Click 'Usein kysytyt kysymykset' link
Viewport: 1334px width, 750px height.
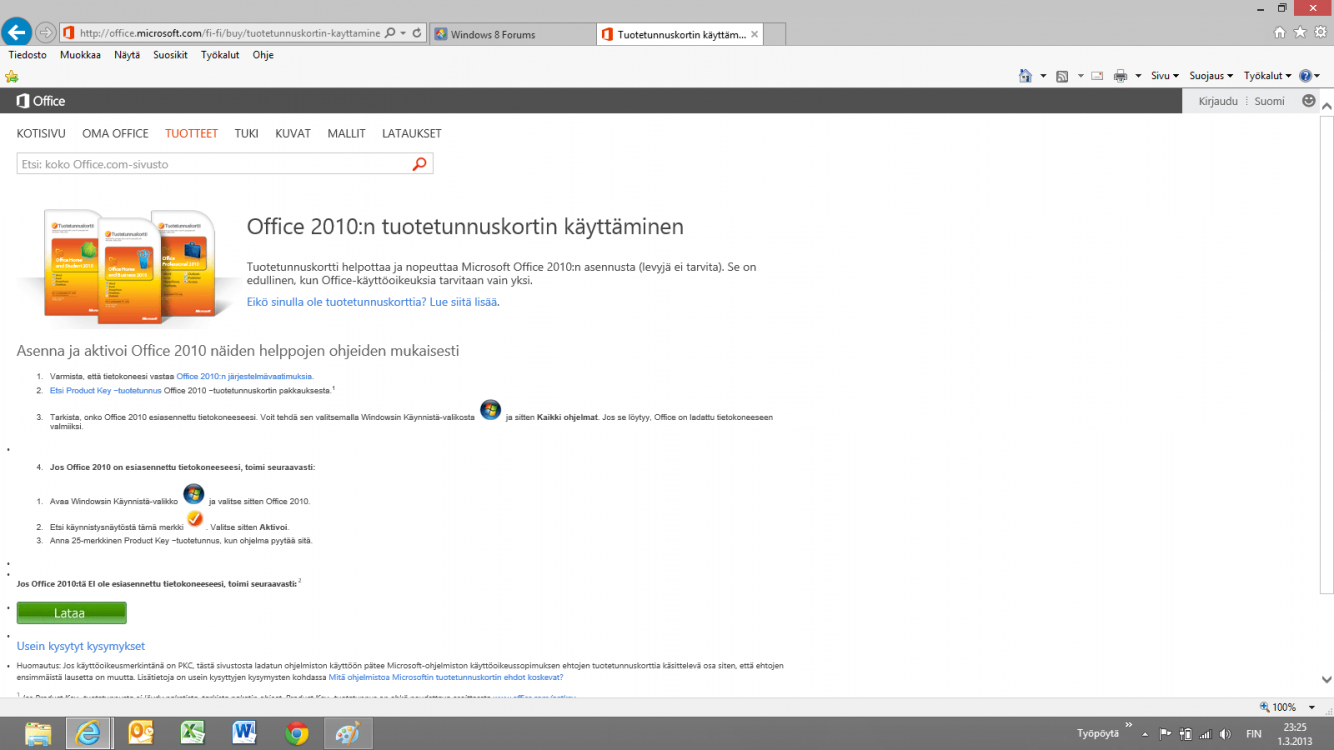[x=81, y=646]
